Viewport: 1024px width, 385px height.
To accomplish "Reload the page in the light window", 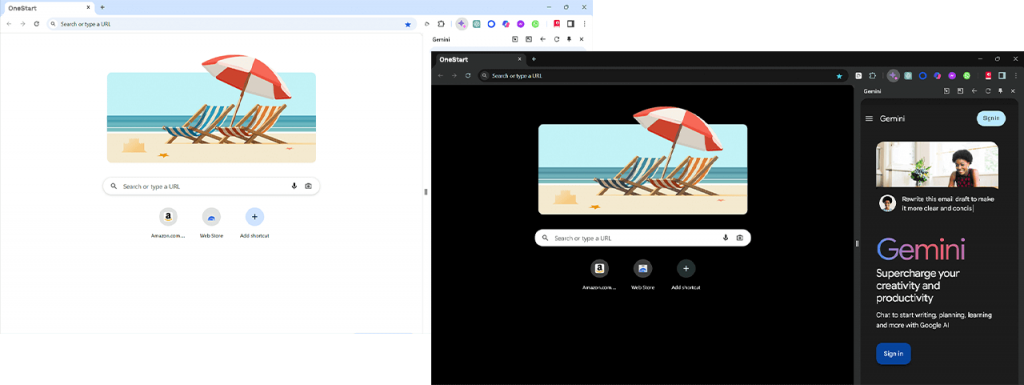I will (37, 24).
